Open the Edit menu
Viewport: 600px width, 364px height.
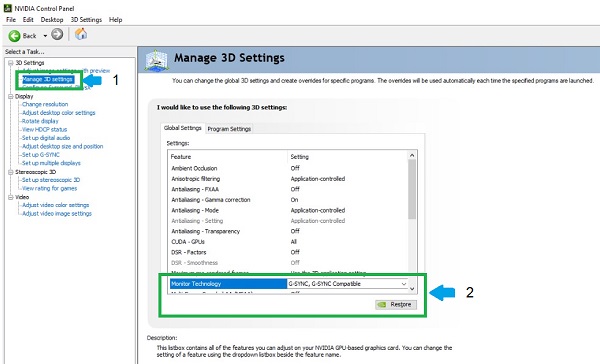point(28,20)
